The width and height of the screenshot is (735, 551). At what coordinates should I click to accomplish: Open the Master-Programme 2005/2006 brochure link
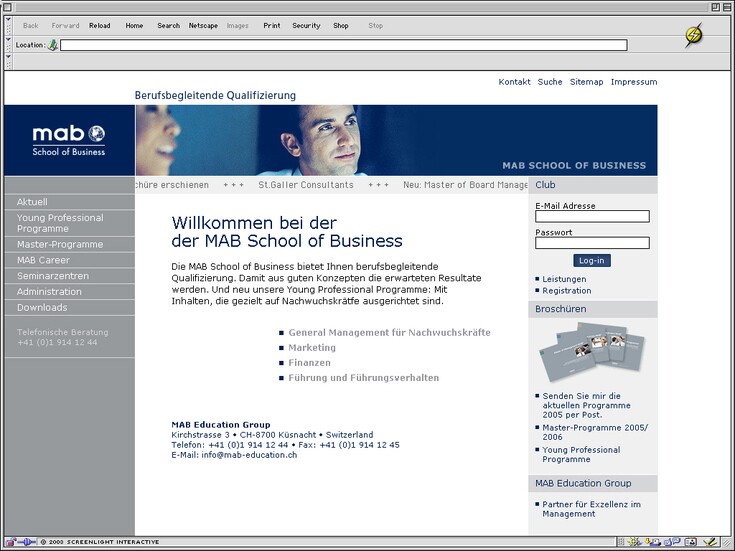(x=595, y=432)
